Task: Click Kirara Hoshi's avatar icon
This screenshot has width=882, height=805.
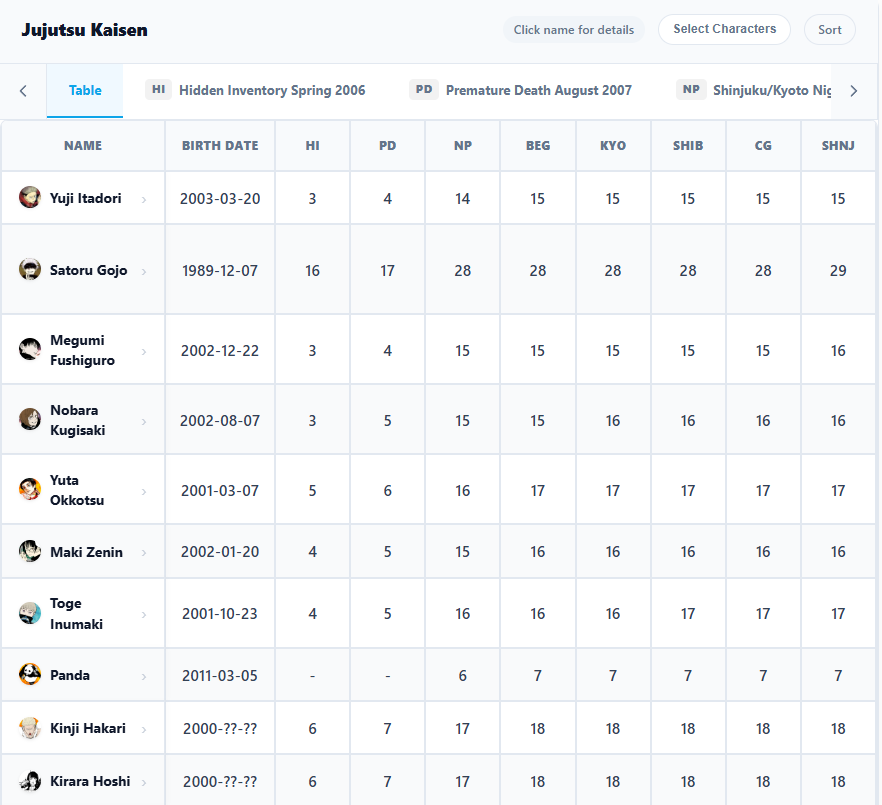Action: click(x=30, y=781)
